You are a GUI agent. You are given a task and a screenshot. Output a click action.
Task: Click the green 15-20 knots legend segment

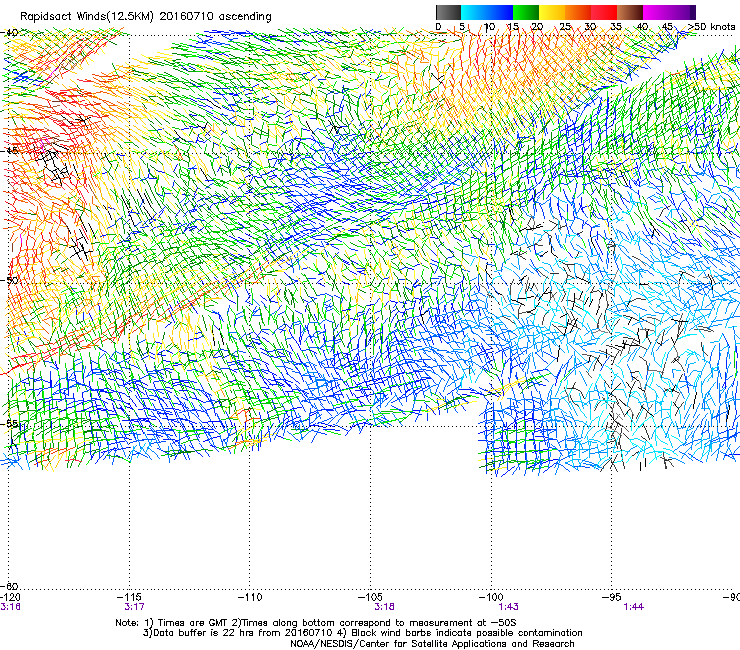526,12
